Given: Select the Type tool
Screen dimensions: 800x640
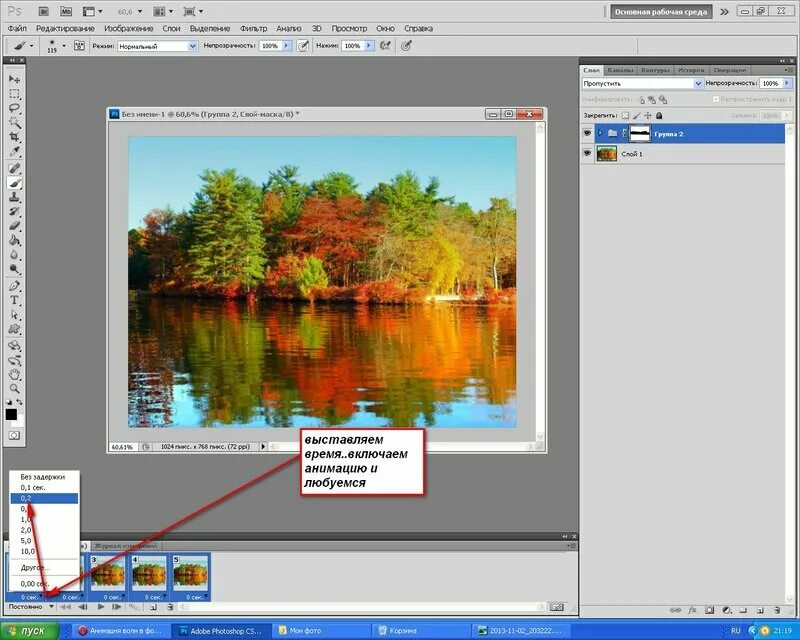Looking at the screenshot, I should click(x=14, y=300).
